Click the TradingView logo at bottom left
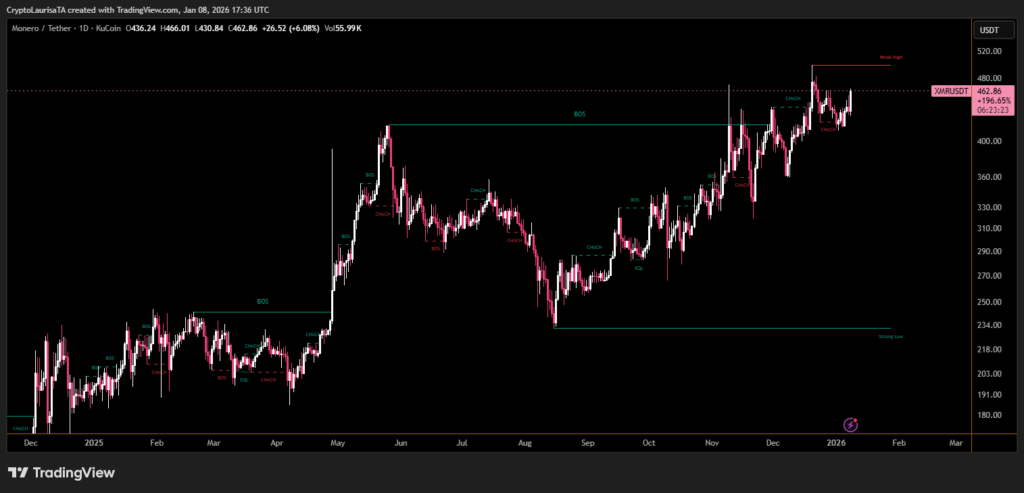 point(62,472)
